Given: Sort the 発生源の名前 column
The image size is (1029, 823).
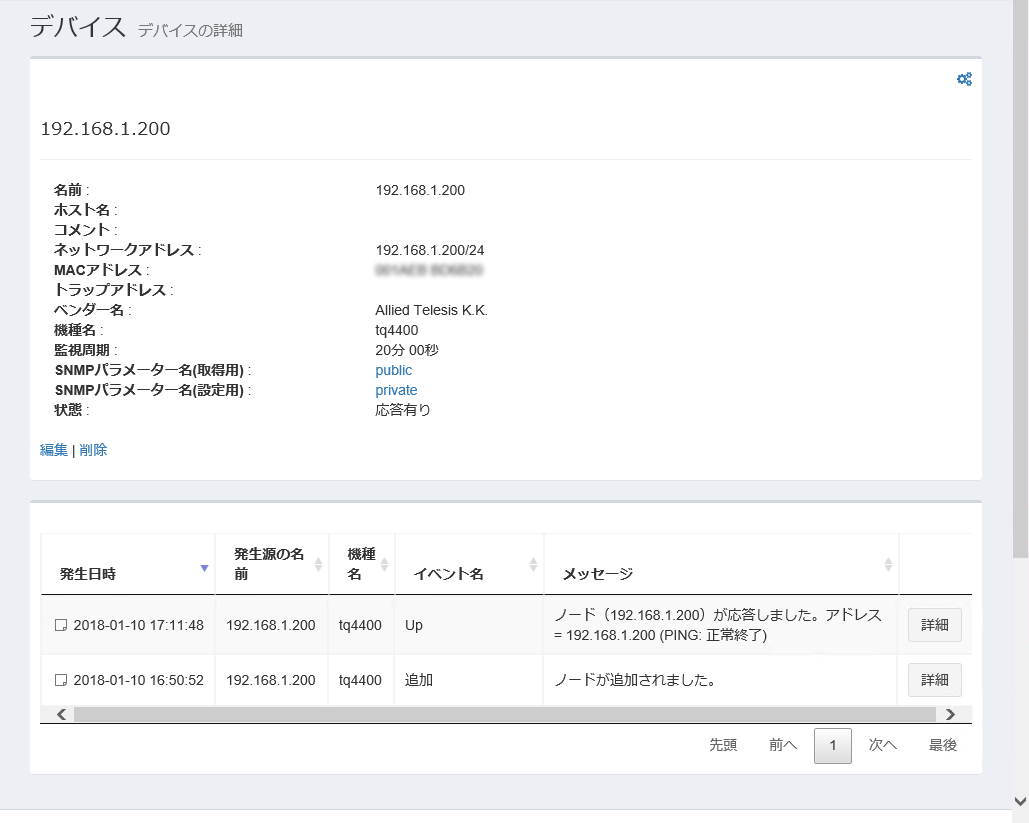Looking at the screenshot, I should pos(319,564).
